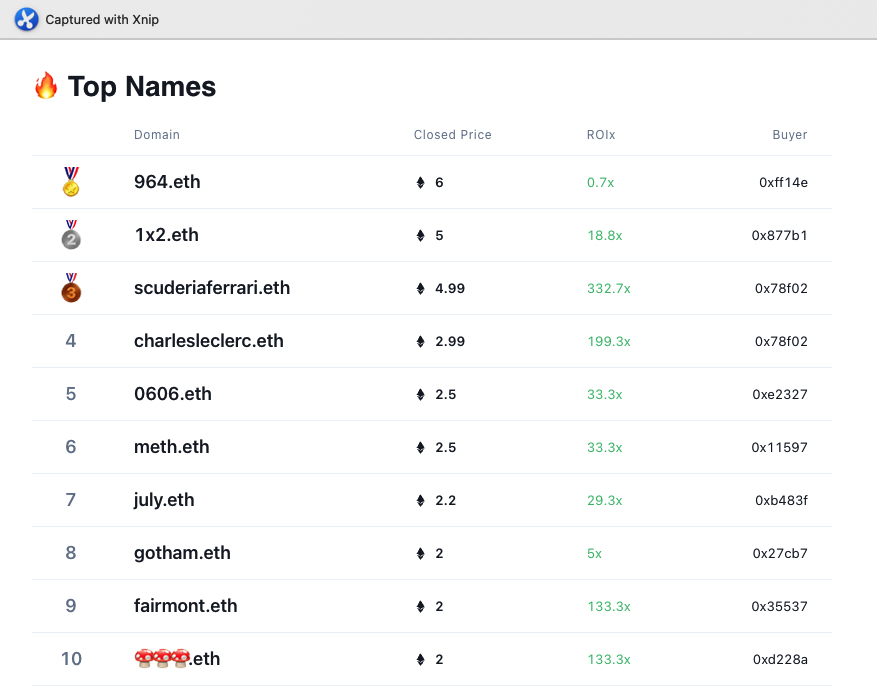The image size is (877, 689).
Task: Click rank number 7
Action: 70,499
